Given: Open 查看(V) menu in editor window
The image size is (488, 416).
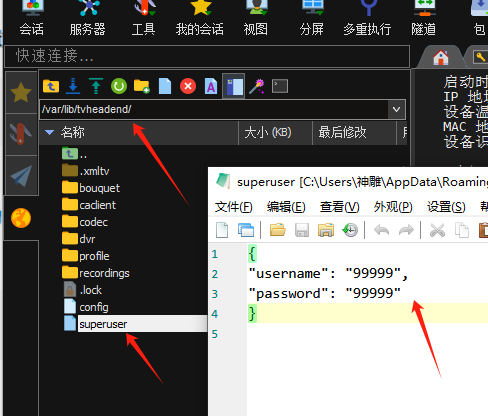Looking at the screenshot, I should [340, 207].
